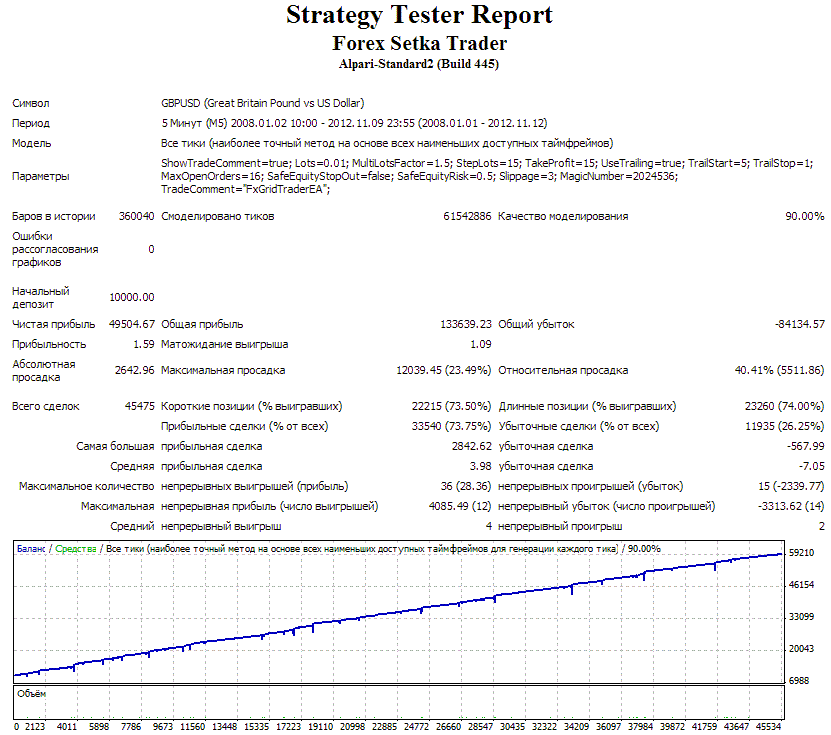Click the 'Средства' legend label in chart

[76, 549]
